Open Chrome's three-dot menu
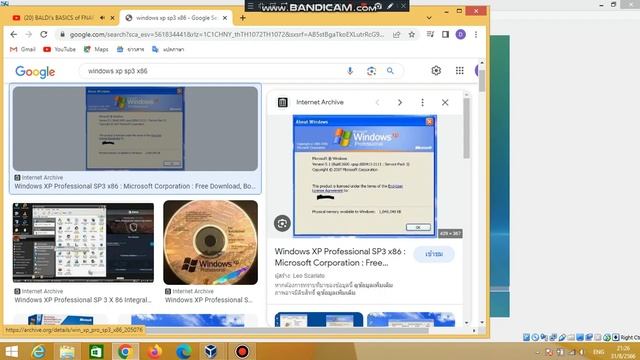This screenshot has width=640, height=360. [476, 35]
